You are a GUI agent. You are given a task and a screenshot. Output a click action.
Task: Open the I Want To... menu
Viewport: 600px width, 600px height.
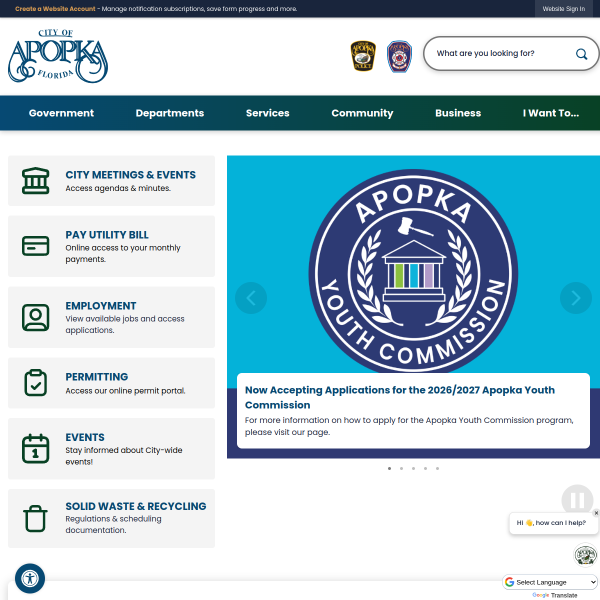(551, 113)
